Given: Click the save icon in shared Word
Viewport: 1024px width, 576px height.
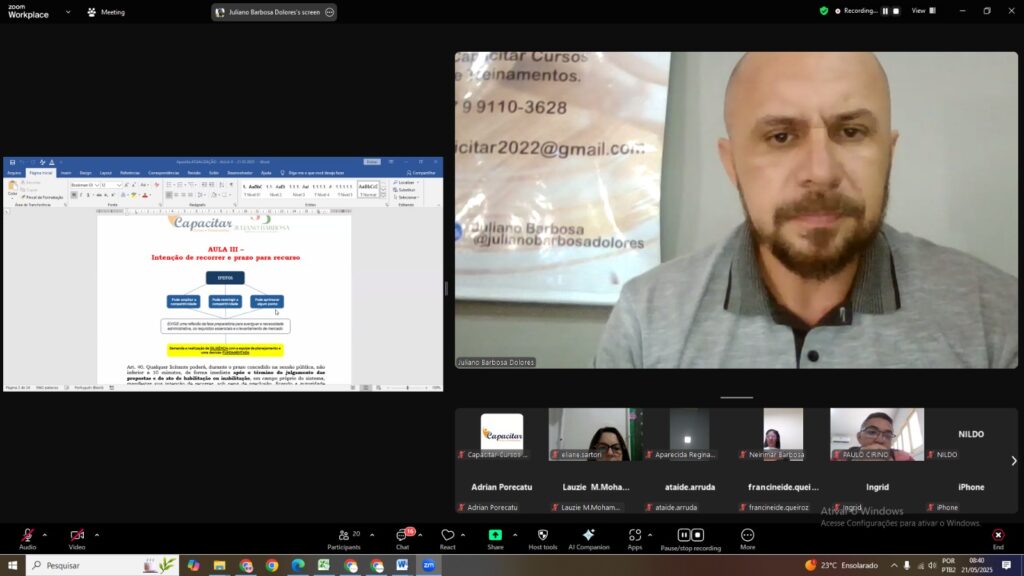Looking at the screenshot, I should pos(12,162).
